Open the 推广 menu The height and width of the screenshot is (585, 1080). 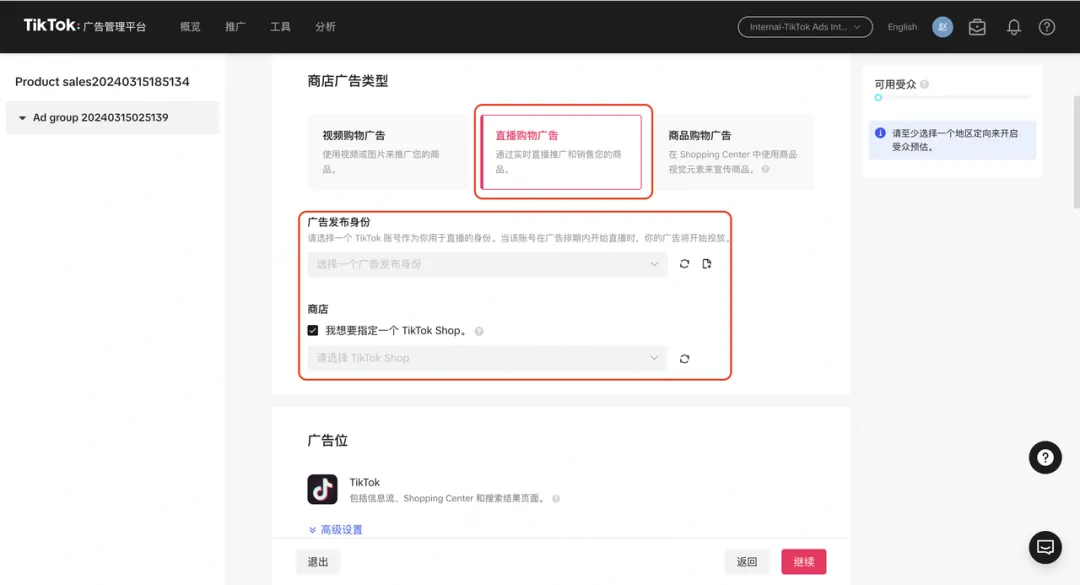tap(235, 27)
